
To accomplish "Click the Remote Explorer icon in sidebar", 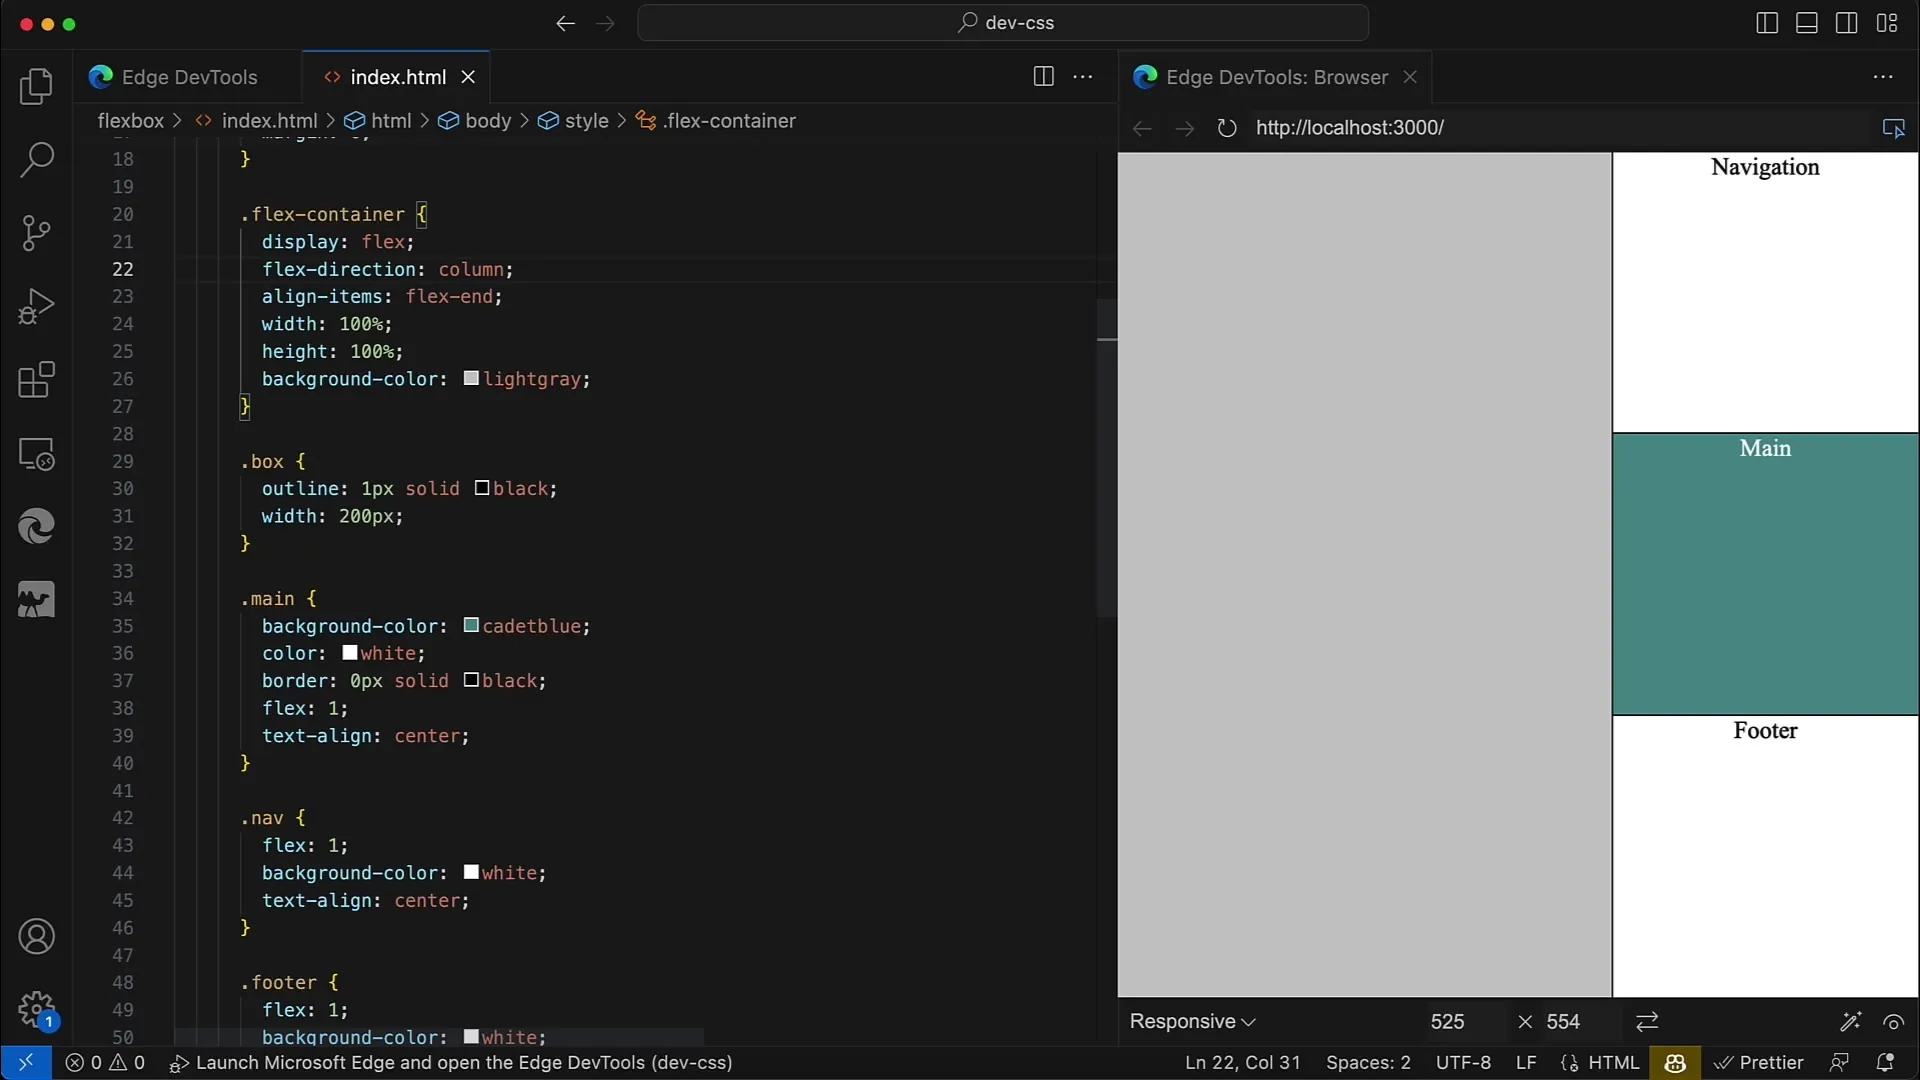I will pos(36,454).
